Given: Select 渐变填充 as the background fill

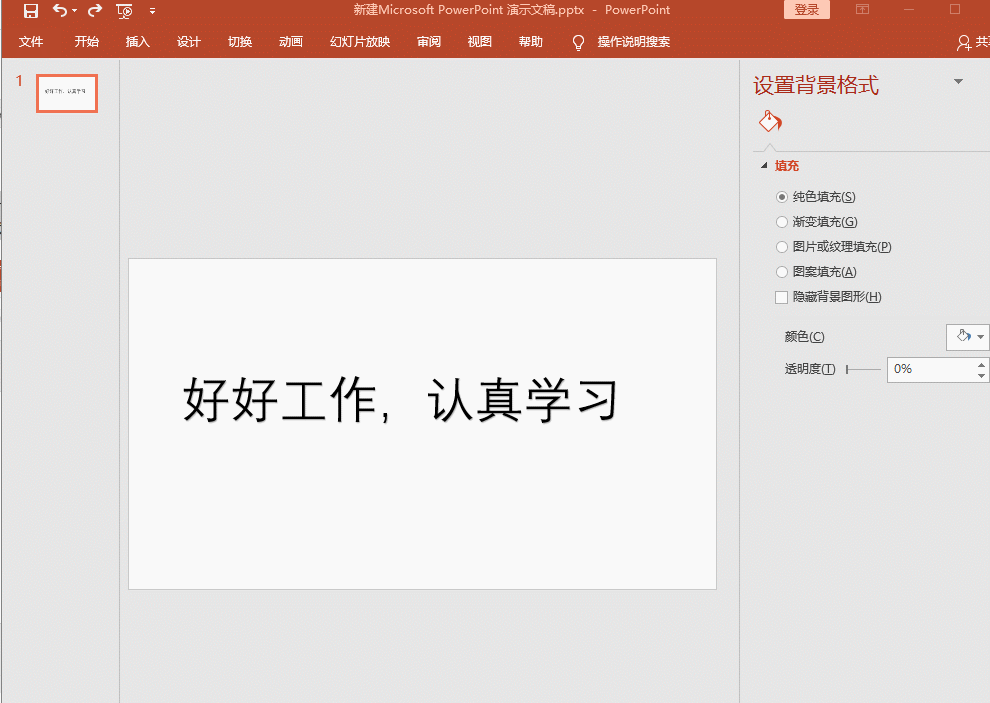Looking at the screenshot, I should point(781,221).
